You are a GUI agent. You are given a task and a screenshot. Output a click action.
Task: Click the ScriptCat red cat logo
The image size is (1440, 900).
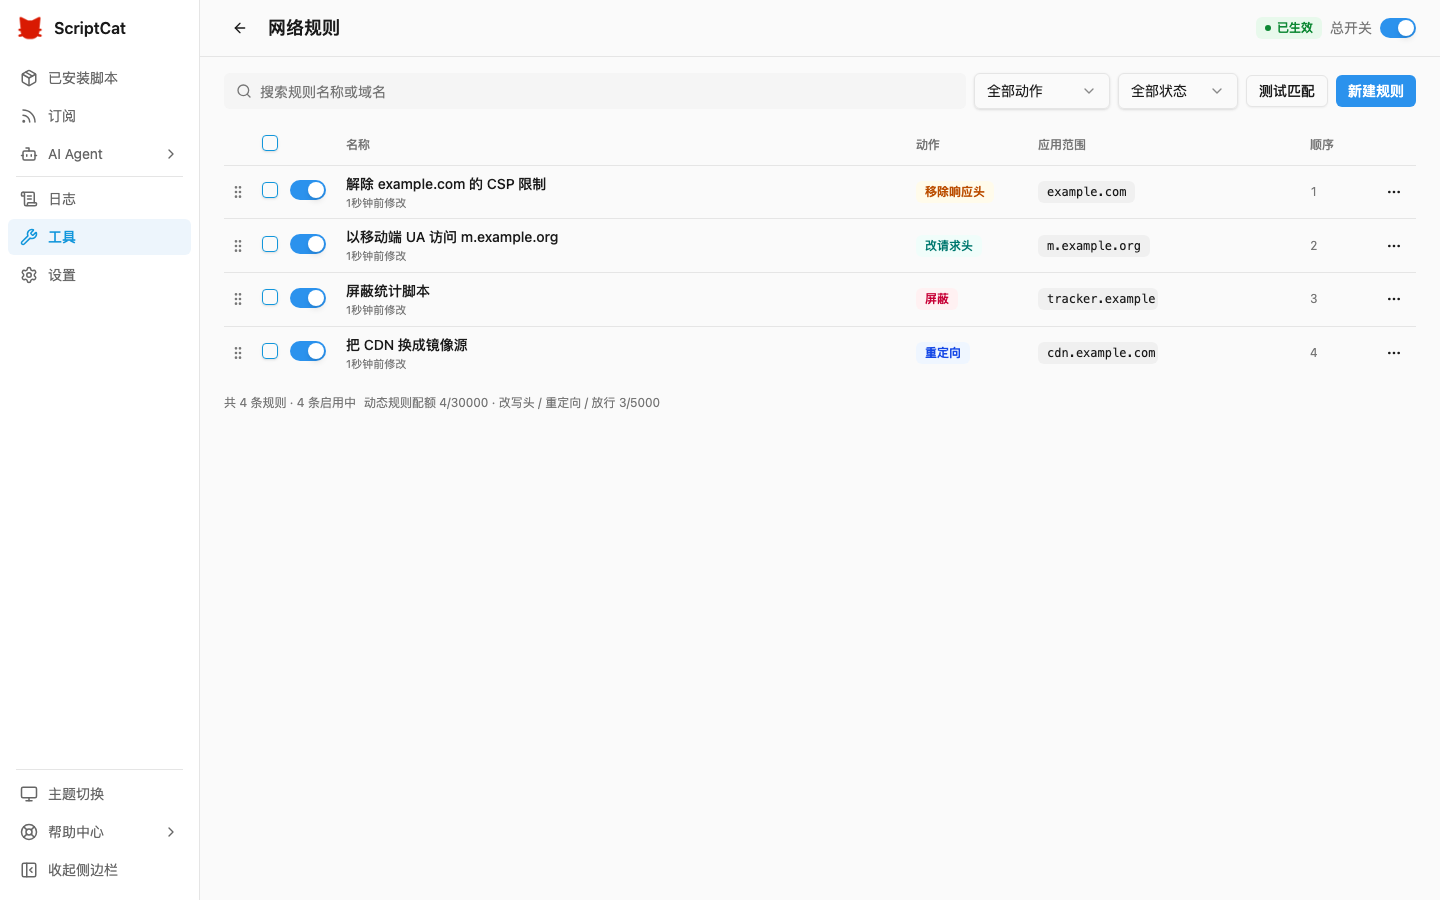click(x=30, y=28)
